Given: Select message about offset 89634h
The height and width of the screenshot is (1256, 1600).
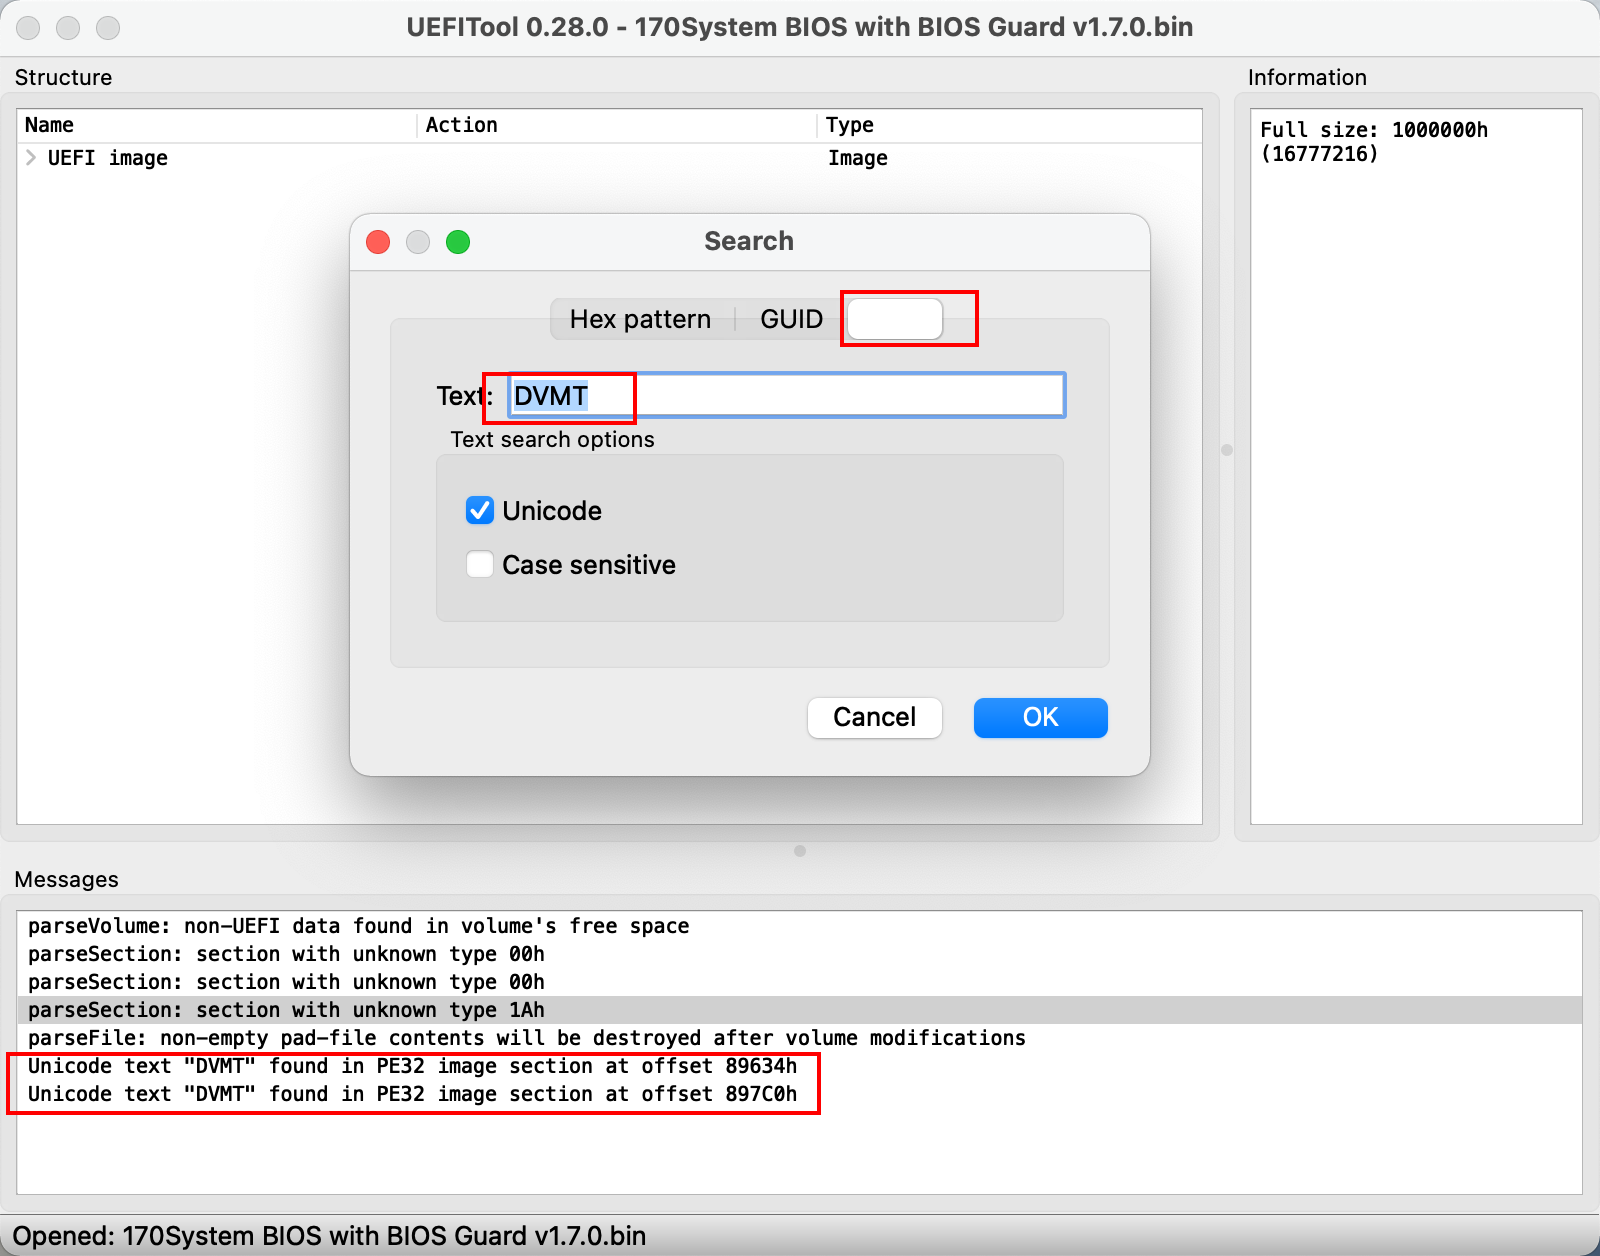Looking at the screenshot, I should tap(799, 1066).
